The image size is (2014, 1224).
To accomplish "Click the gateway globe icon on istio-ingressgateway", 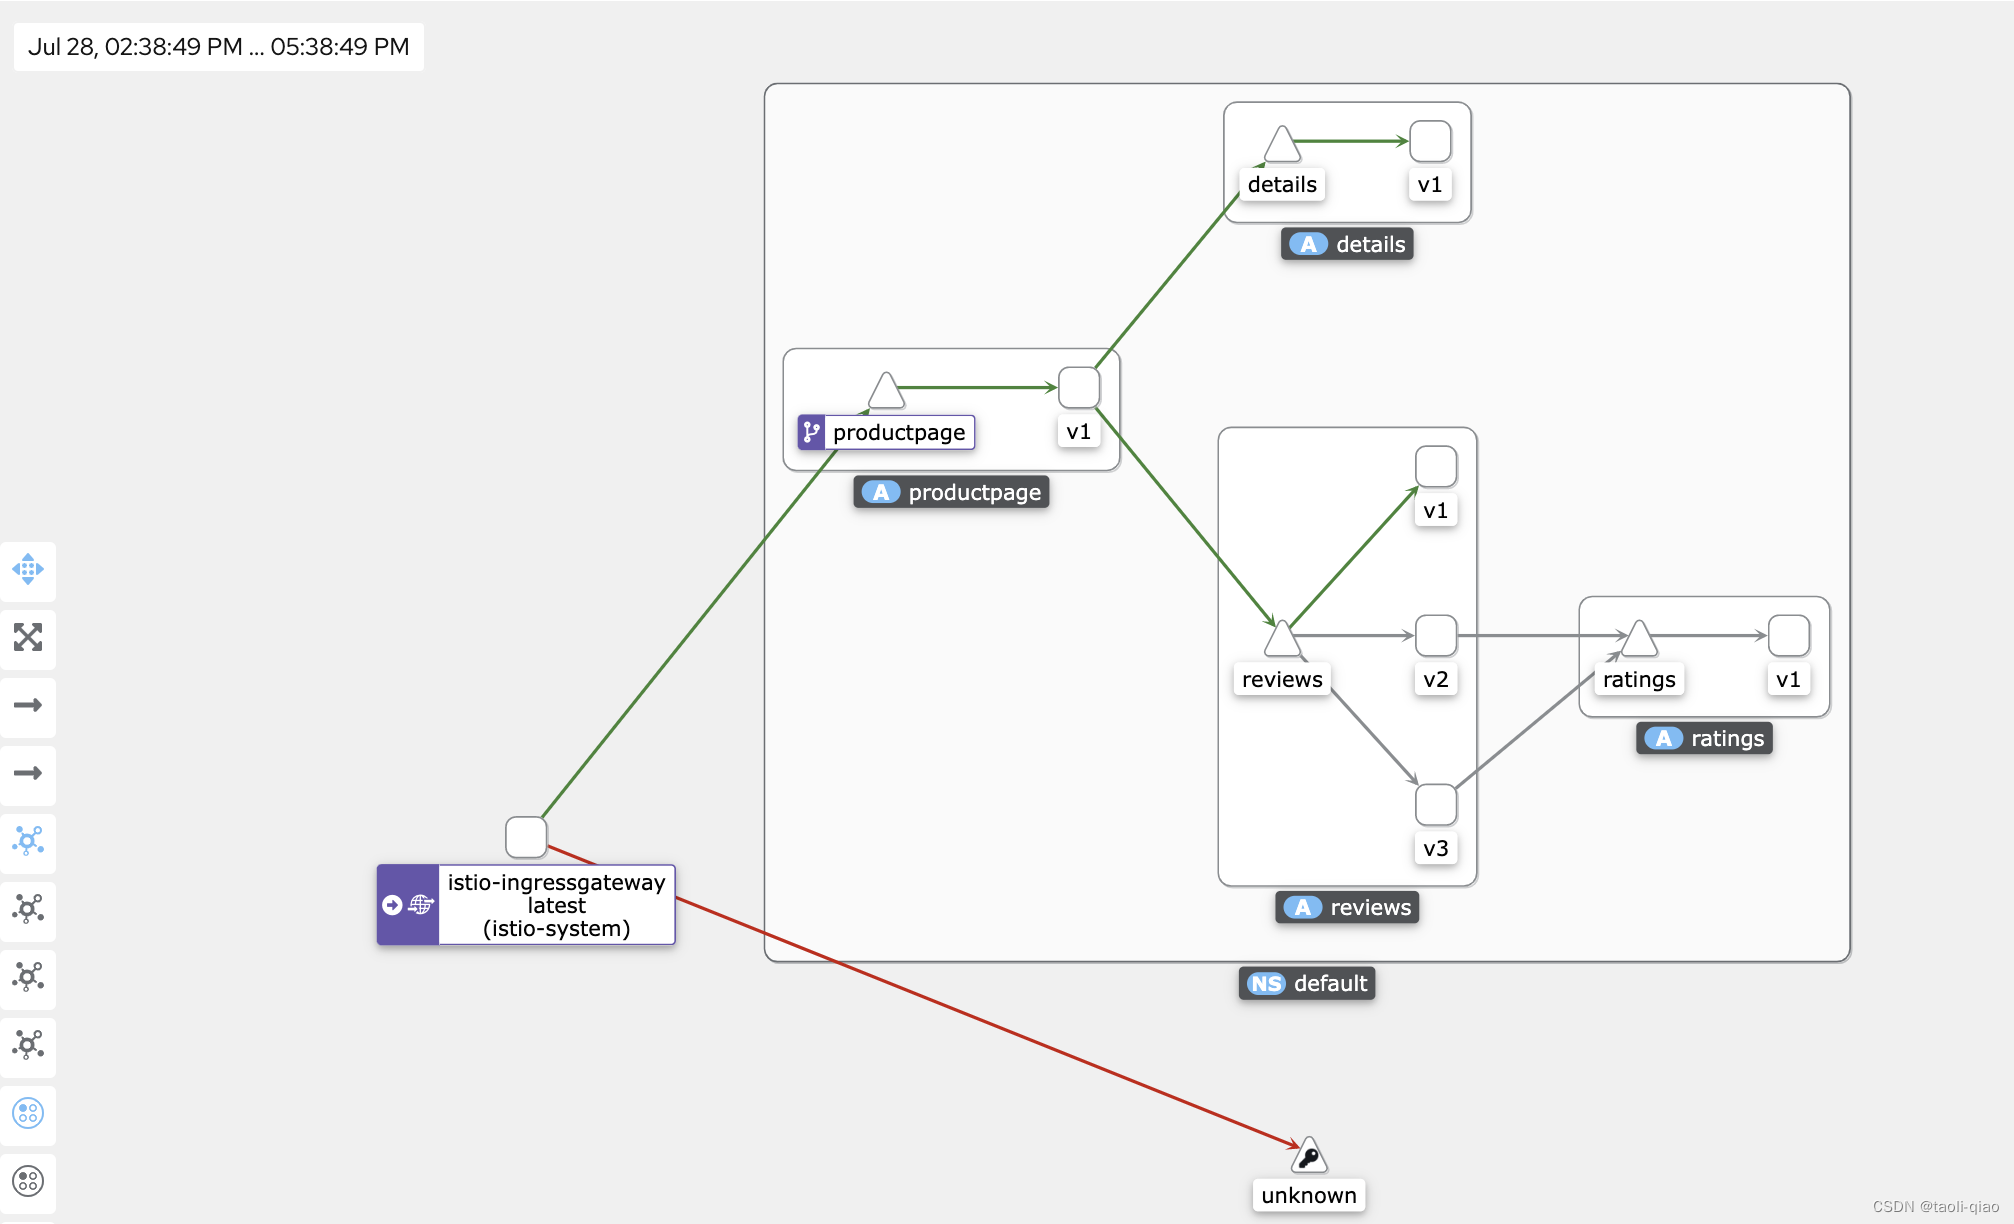I will (421, 905).
